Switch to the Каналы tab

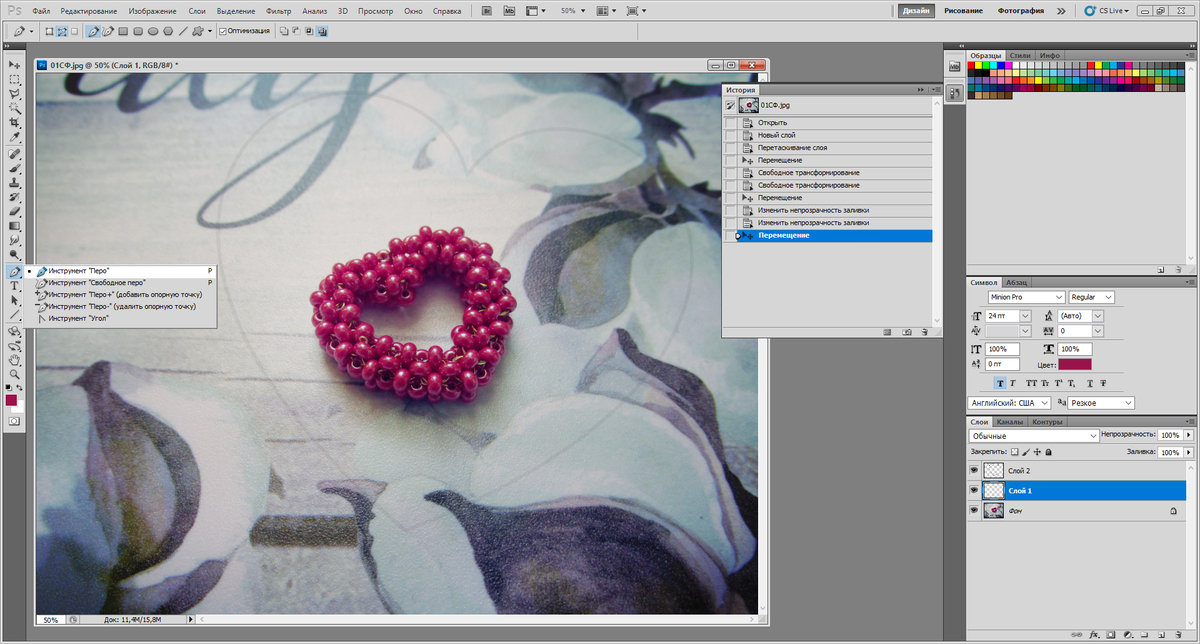[1011, 422]
